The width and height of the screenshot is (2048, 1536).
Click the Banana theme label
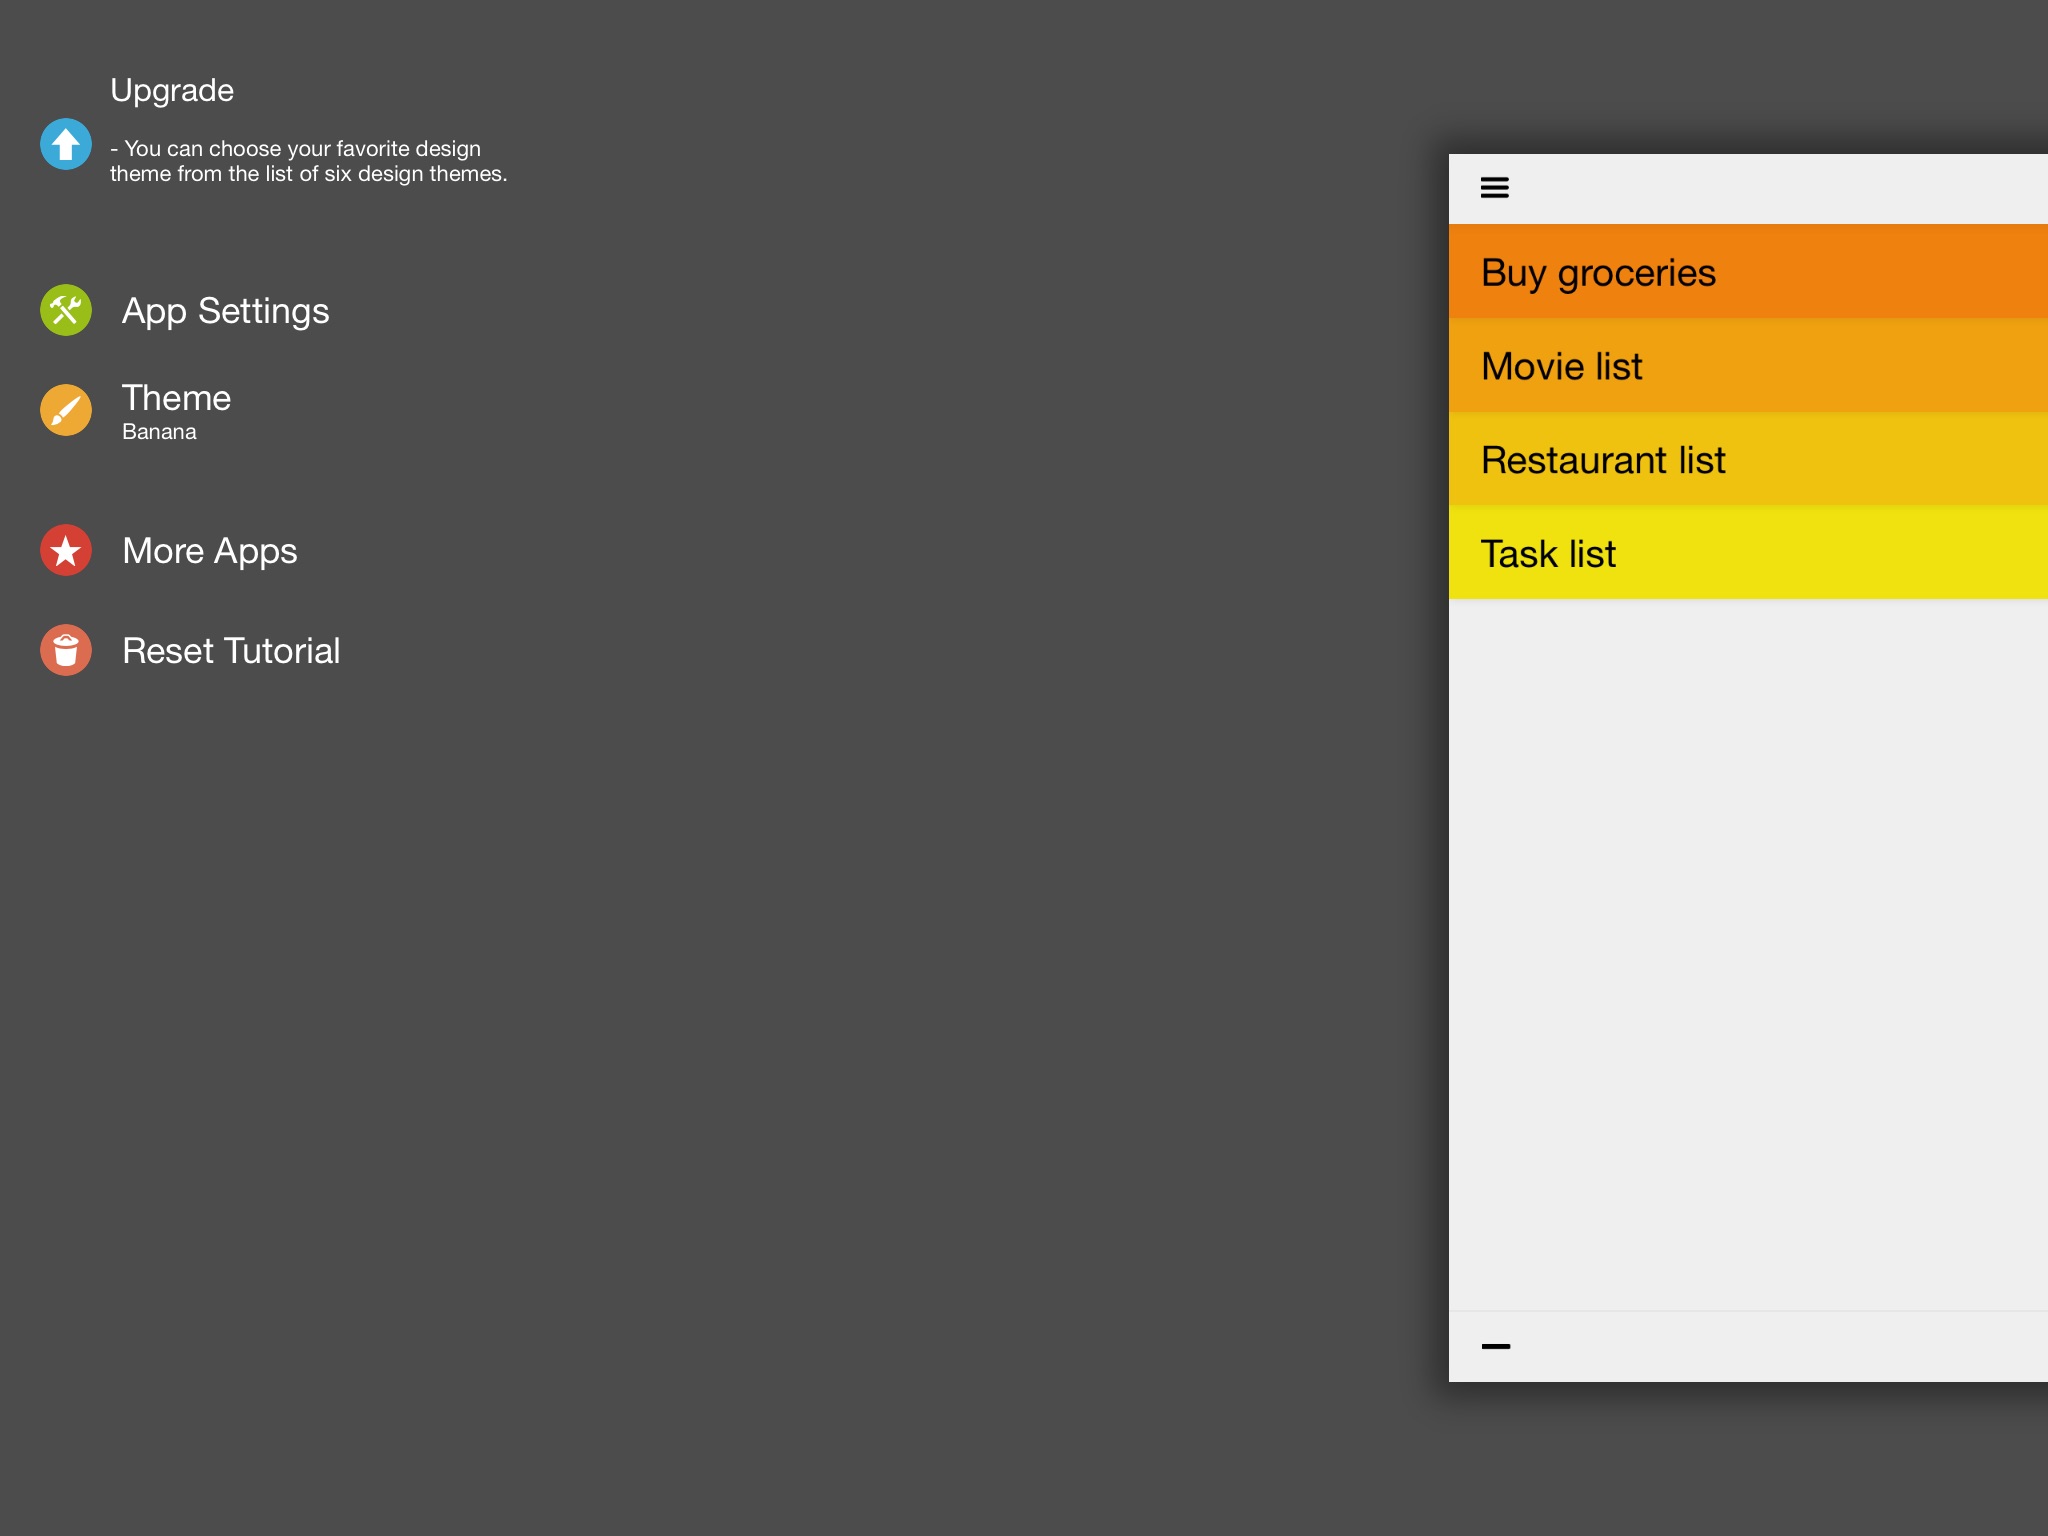point(159,432)
